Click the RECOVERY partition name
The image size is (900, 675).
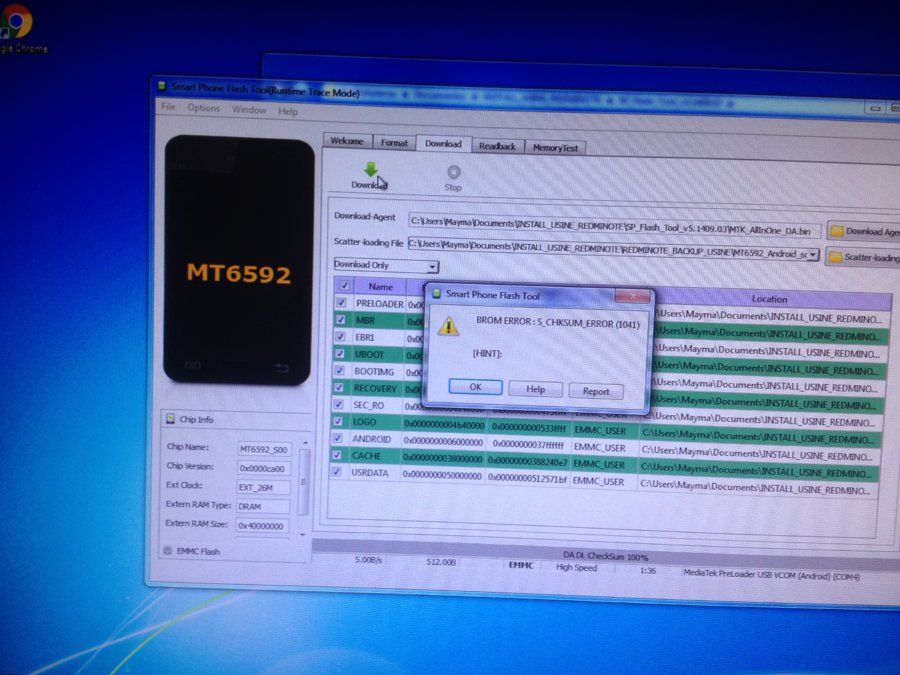(x=375, y=389)
